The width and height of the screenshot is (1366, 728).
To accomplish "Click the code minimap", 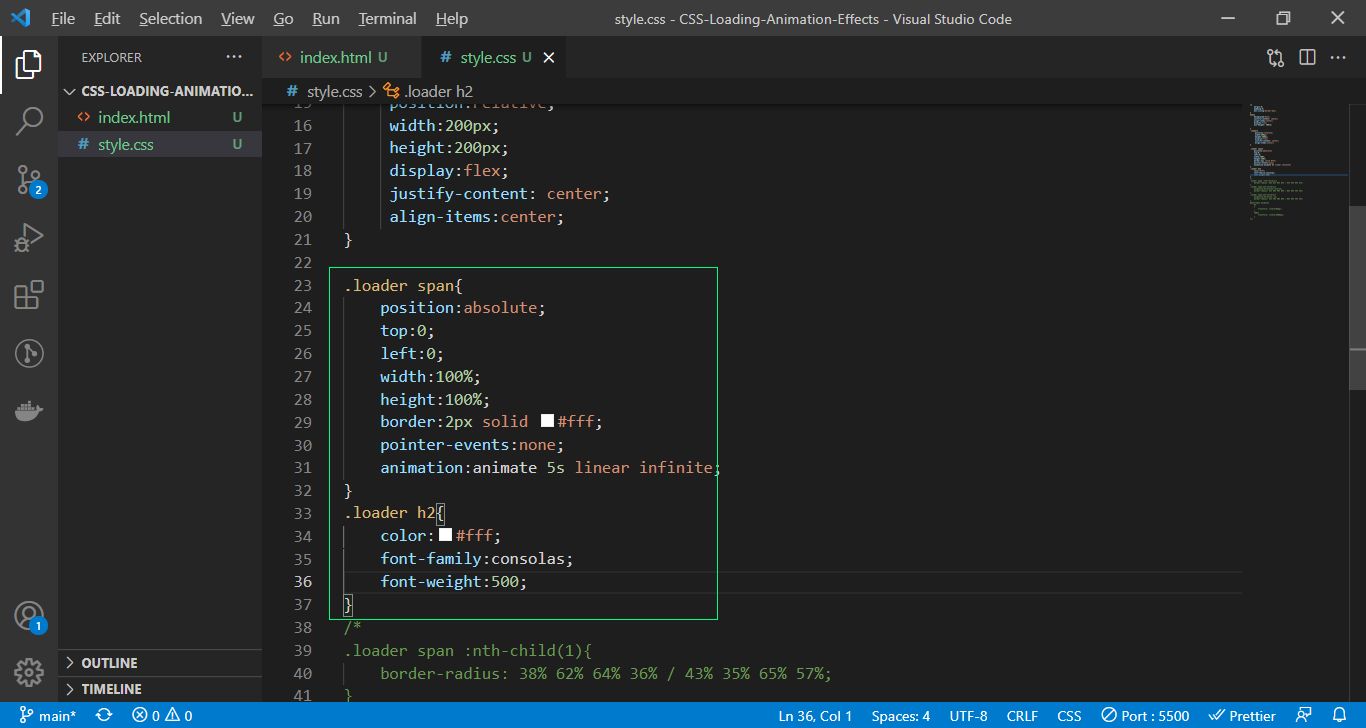I will click(x=1293, y=160).
